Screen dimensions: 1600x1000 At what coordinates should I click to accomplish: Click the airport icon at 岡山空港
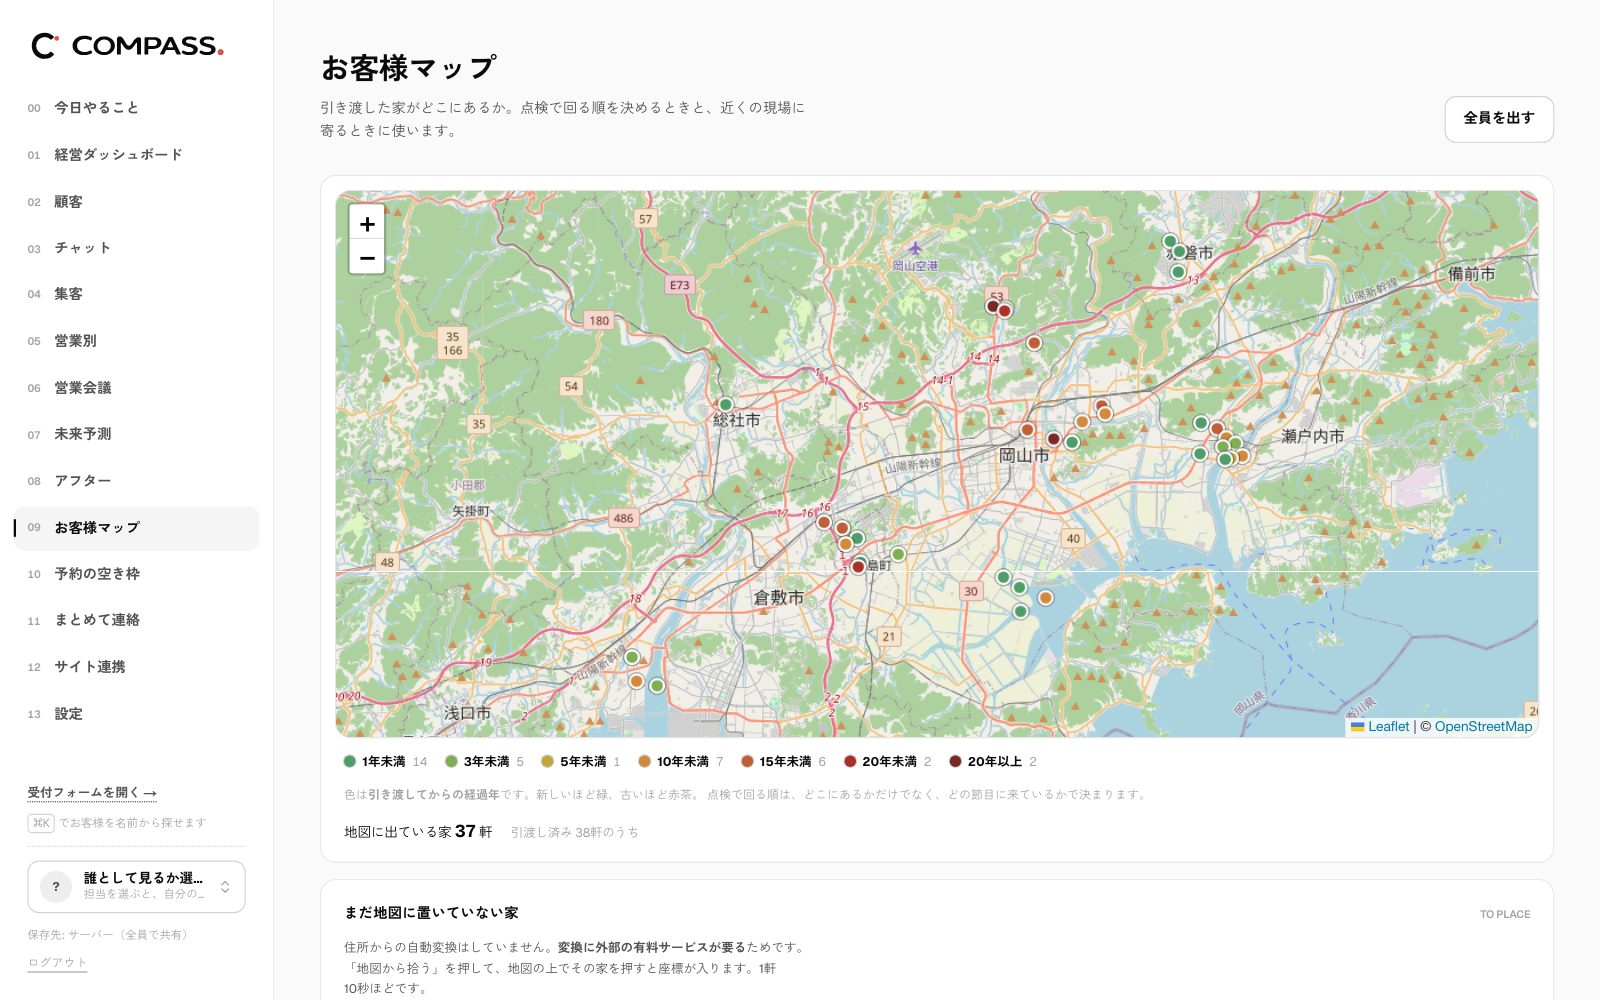915,249
